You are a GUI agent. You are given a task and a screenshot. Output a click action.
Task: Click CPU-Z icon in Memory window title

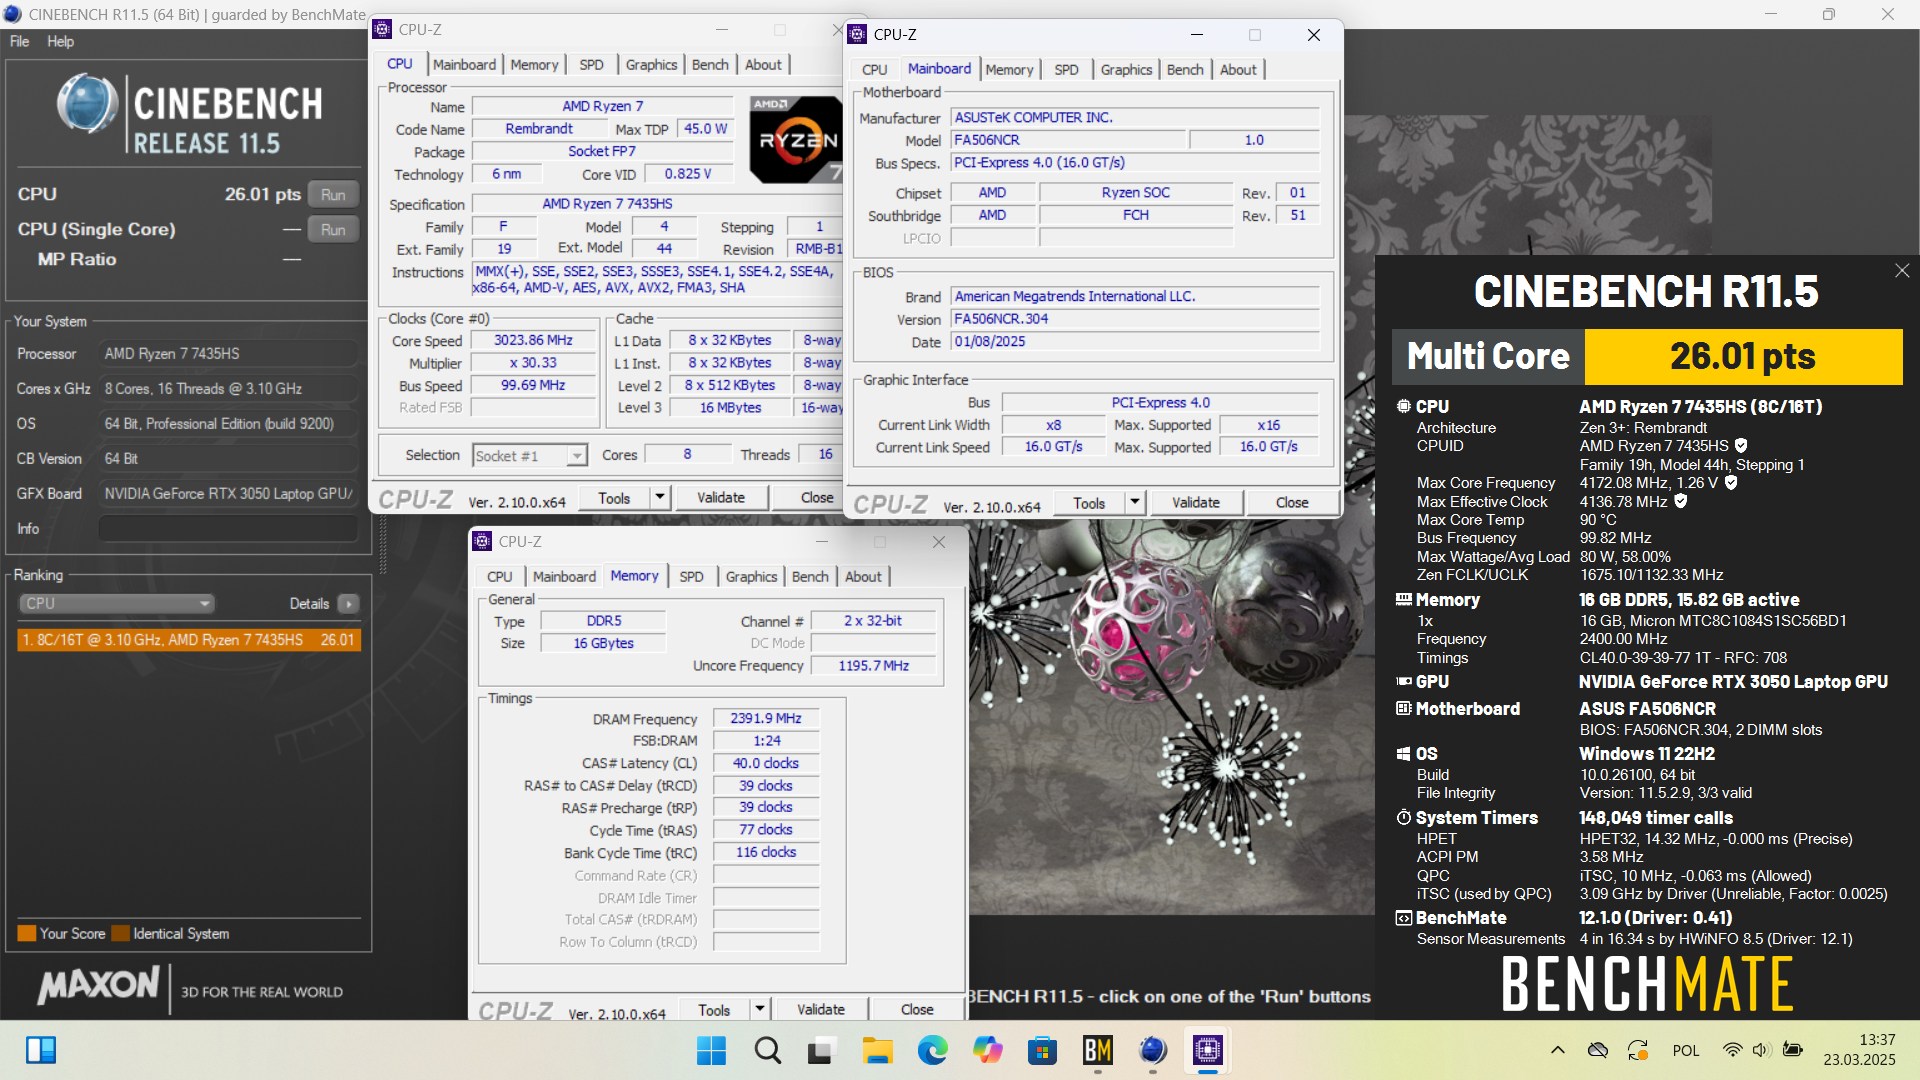click(482, 541)
